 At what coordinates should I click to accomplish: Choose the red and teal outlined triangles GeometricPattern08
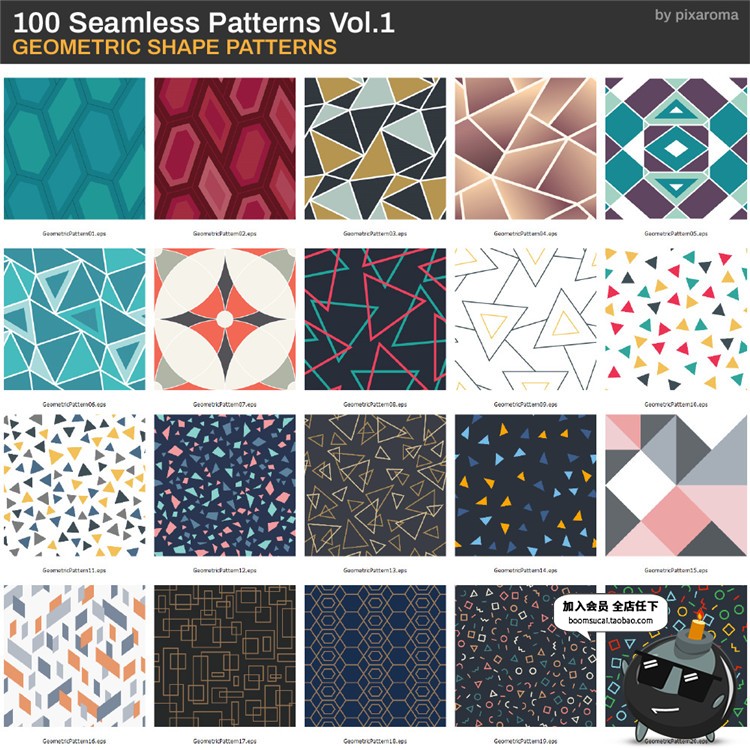tap(375, 319)
